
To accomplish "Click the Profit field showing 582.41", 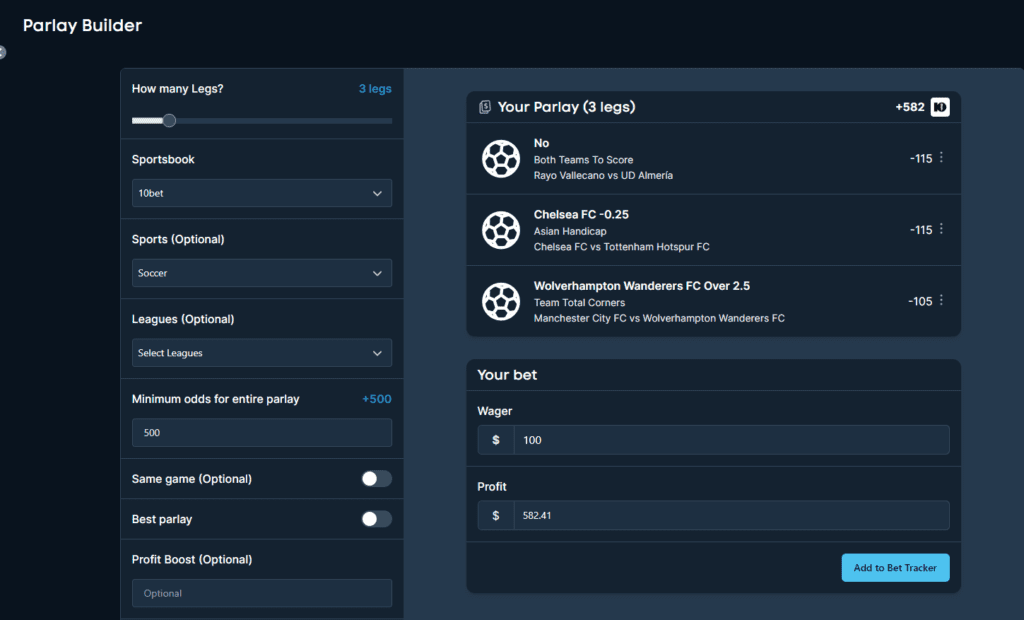I will (731, 515).
